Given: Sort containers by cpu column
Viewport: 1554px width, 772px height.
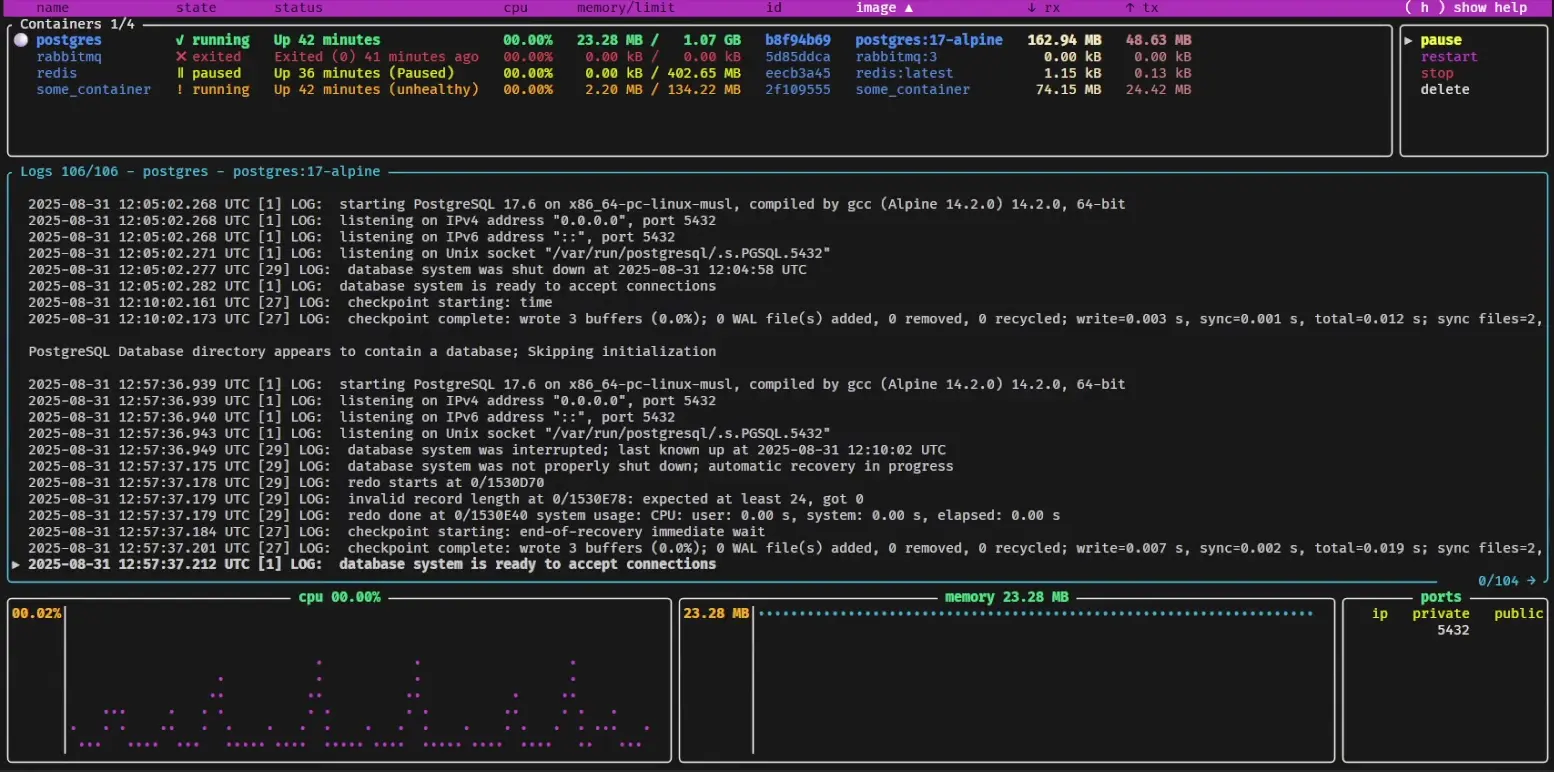Looking at the screenshot, I should pyautogui.click(x=515, y=7).
